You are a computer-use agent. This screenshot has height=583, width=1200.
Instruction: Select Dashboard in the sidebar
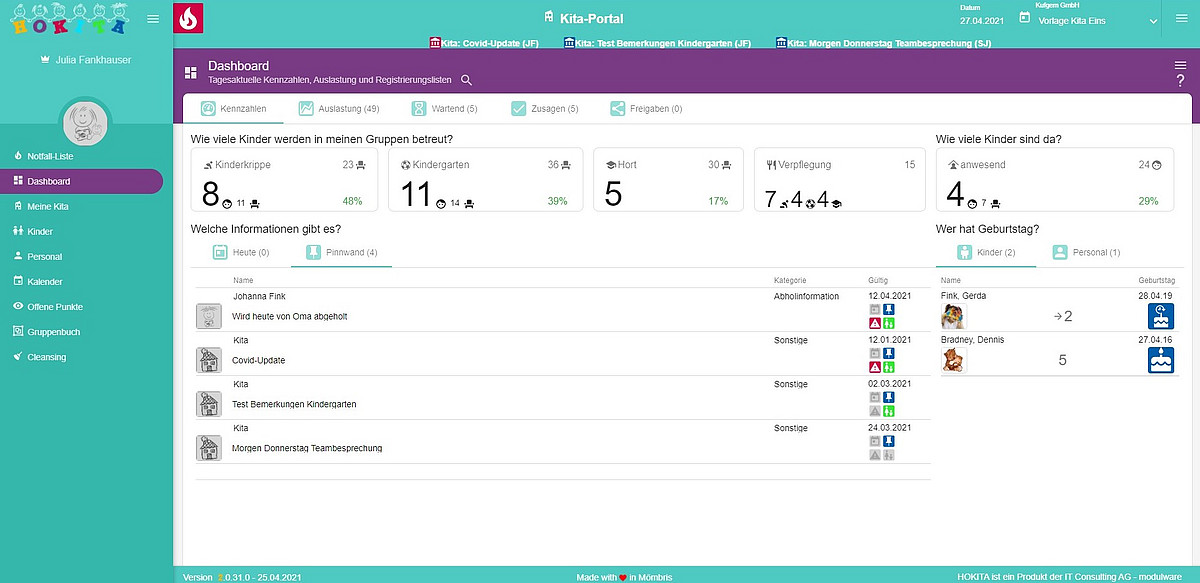[x=81, y=181]
